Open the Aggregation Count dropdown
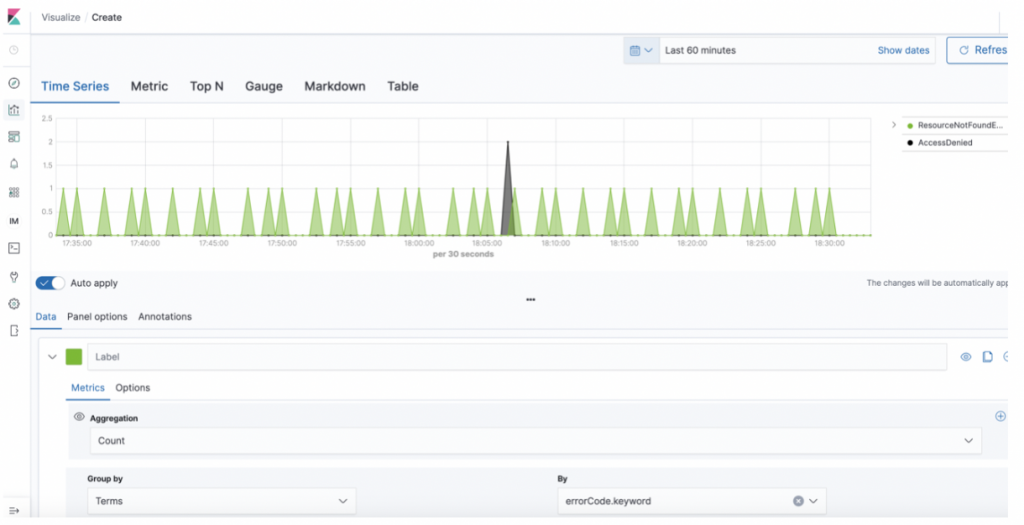The height and width of the screenshot is (525, 1024). [534, 440]
